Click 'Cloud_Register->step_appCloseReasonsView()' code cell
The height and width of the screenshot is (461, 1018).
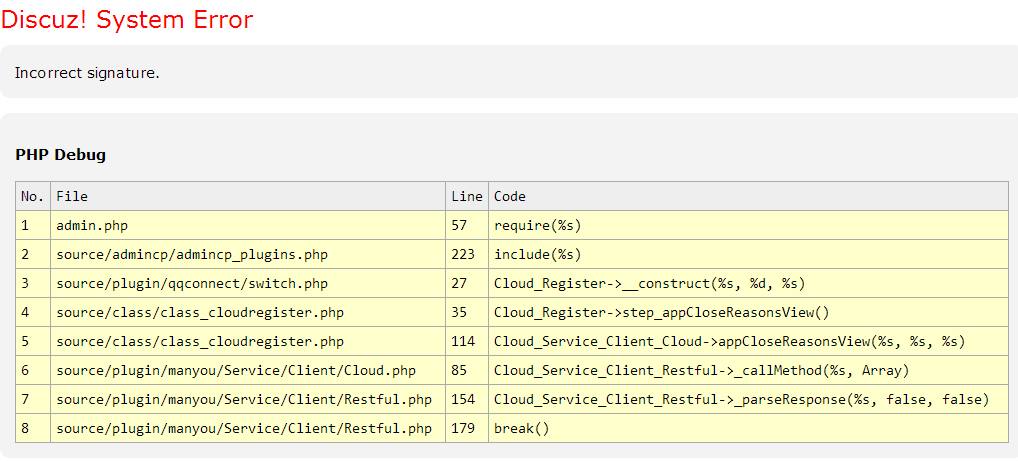click(x=748, y=312)
